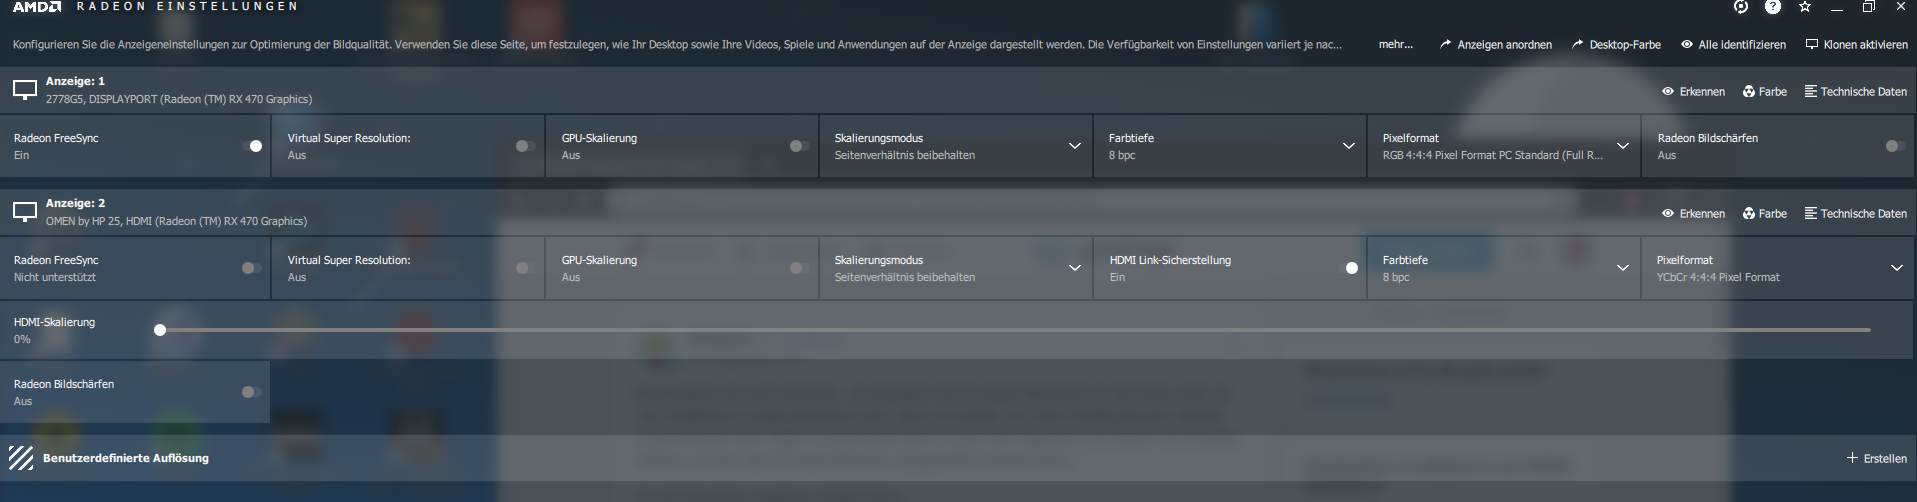Click the mehr... link
Image resolution: width=1917 pixels, height=502 pixels.
tap(1395, 44)
